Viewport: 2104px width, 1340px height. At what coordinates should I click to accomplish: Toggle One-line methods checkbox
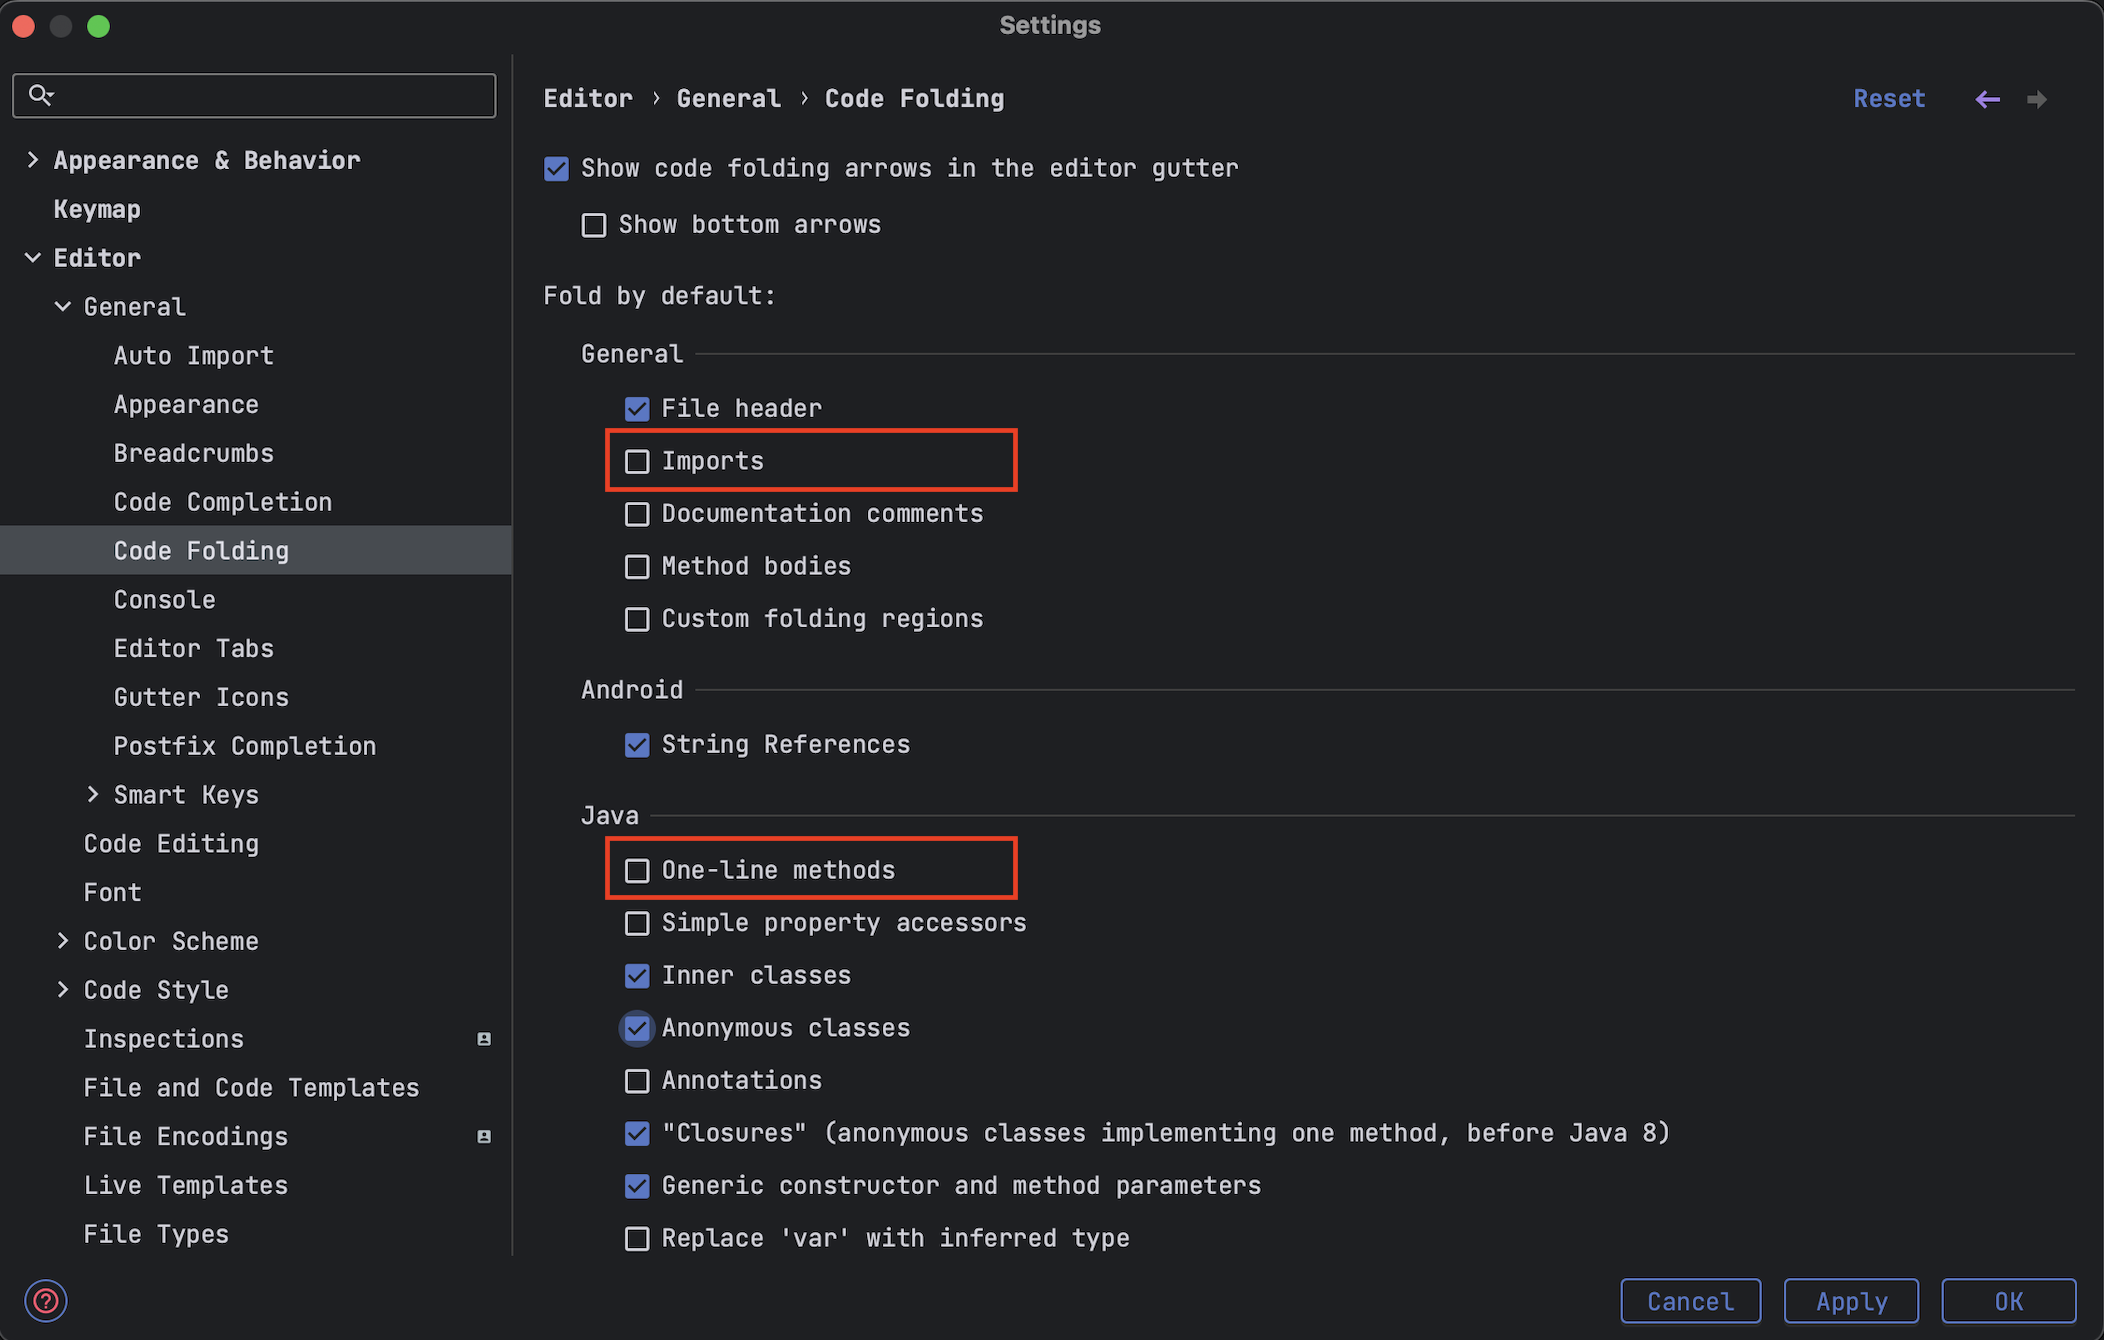(x=637, y=870)
